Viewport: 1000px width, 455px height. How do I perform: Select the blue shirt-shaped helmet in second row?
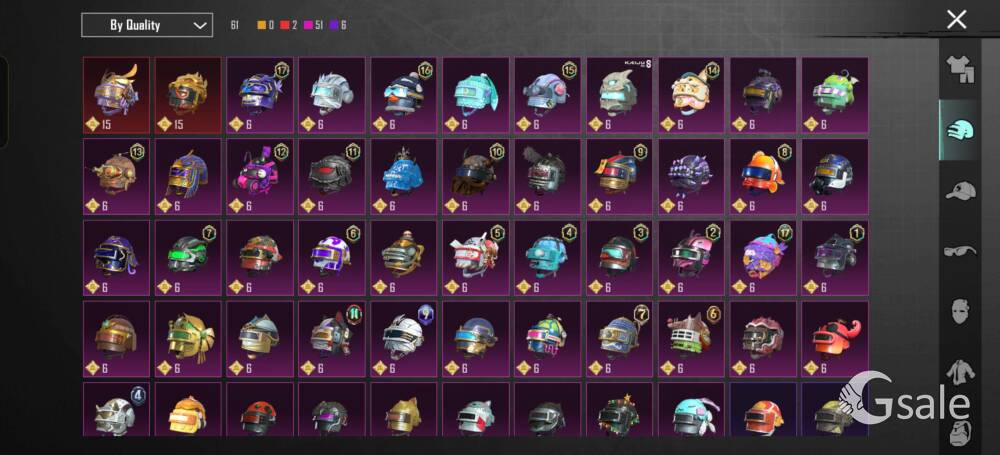coord(404,177)
